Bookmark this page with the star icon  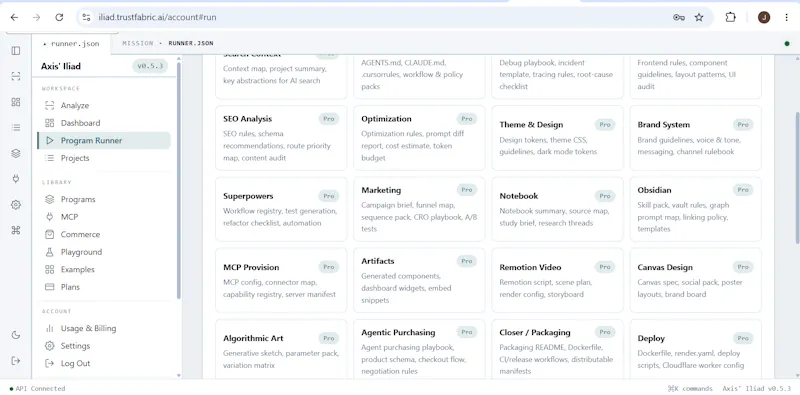[699, 17]
